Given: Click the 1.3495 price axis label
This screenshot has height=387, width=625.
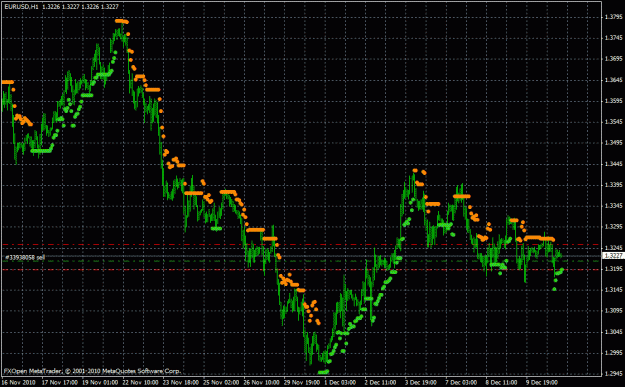Looking at the screenshot, I should pos(613,143).
